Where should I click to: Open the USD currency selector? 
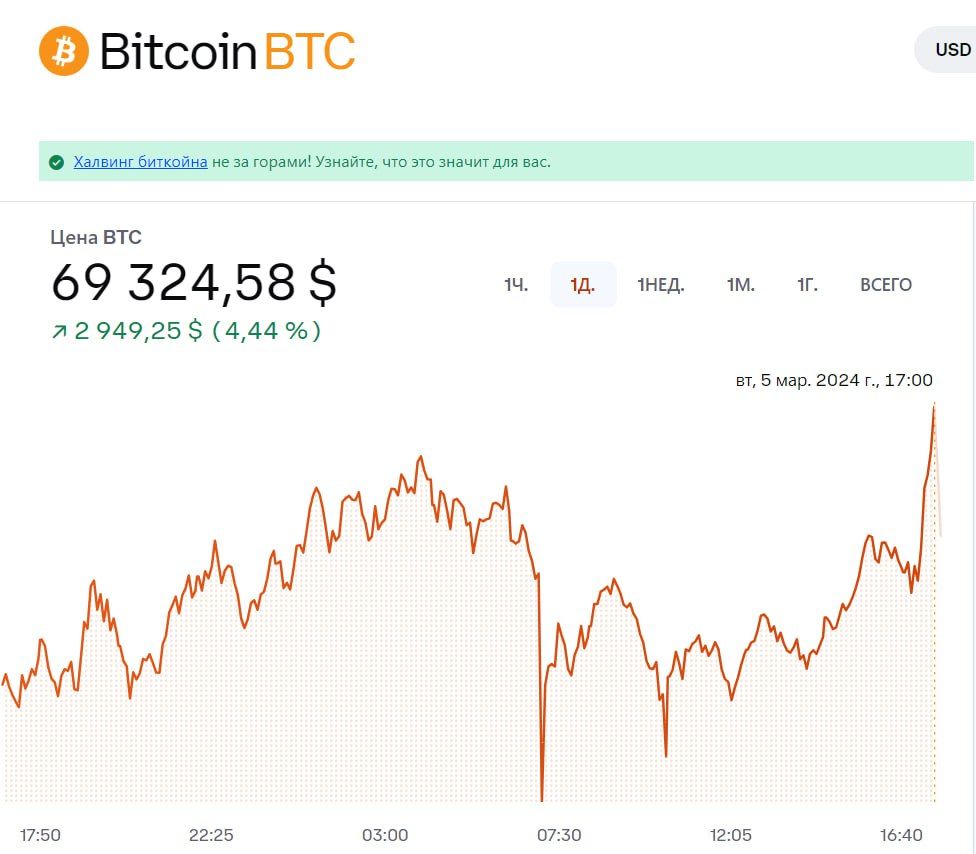point(950,50)
